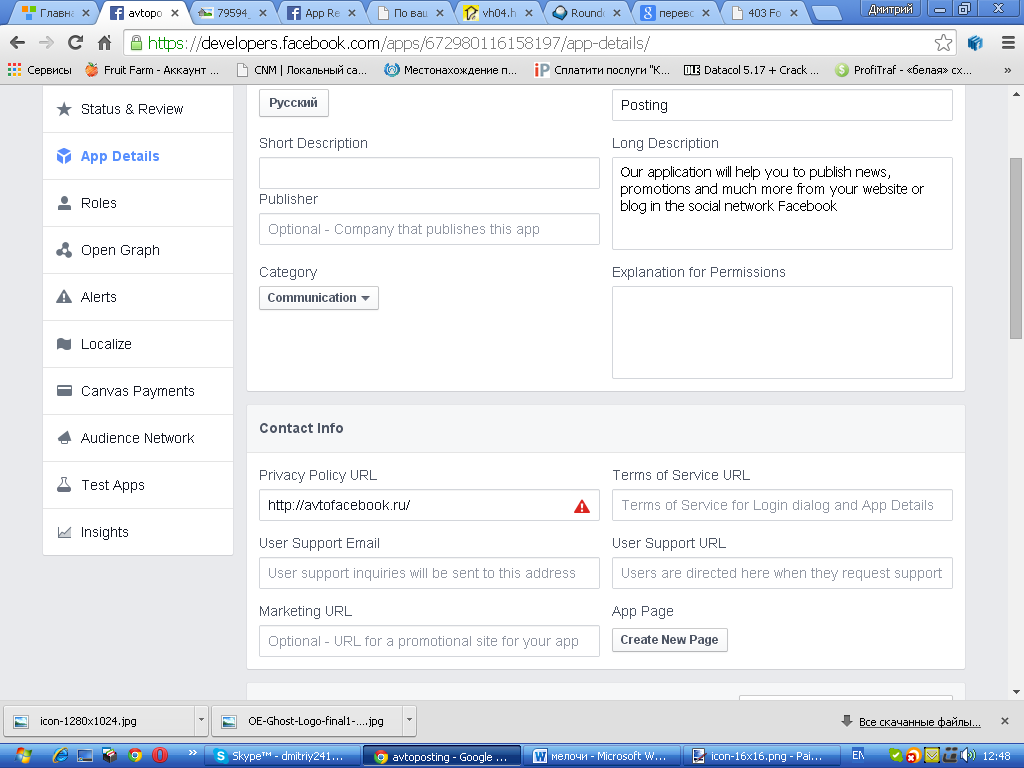Switch to the App Re... browser tab
This screenshot has height=768, width=1024.
[x=322, y=12]
